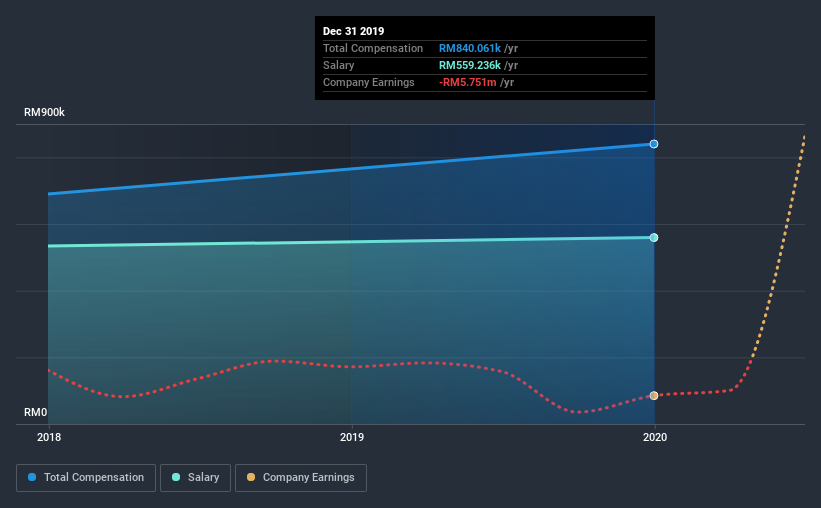This screenshot has height=508, width=821.
Task: Click the RM559.236k salary value
Action: pyautogui.click(x=470, y=65)
